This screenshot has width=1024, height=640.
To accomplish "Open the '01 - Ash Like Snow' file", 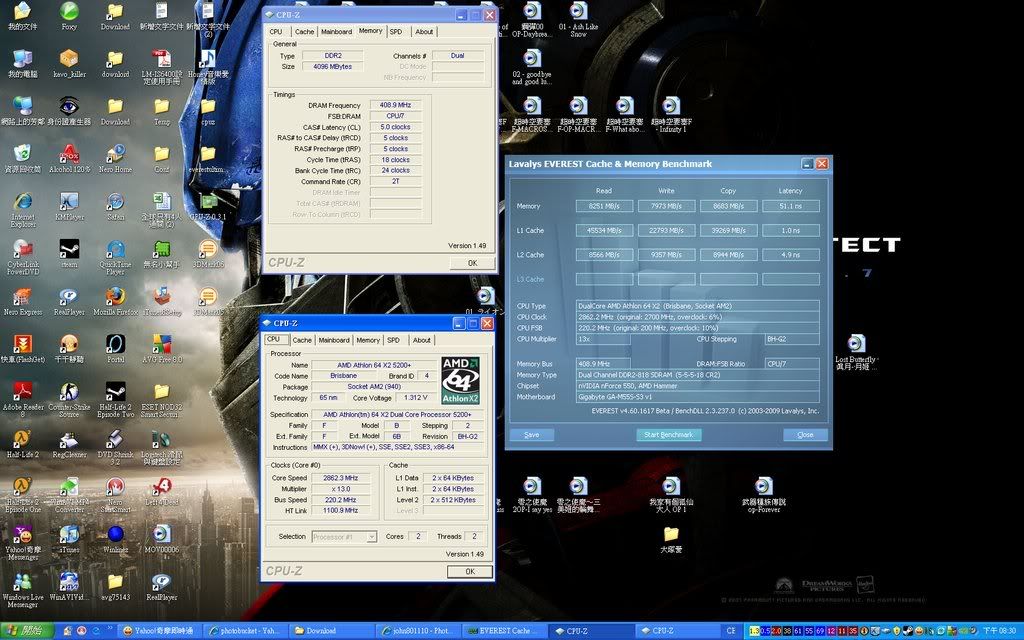I will click(x=578, y=20).
